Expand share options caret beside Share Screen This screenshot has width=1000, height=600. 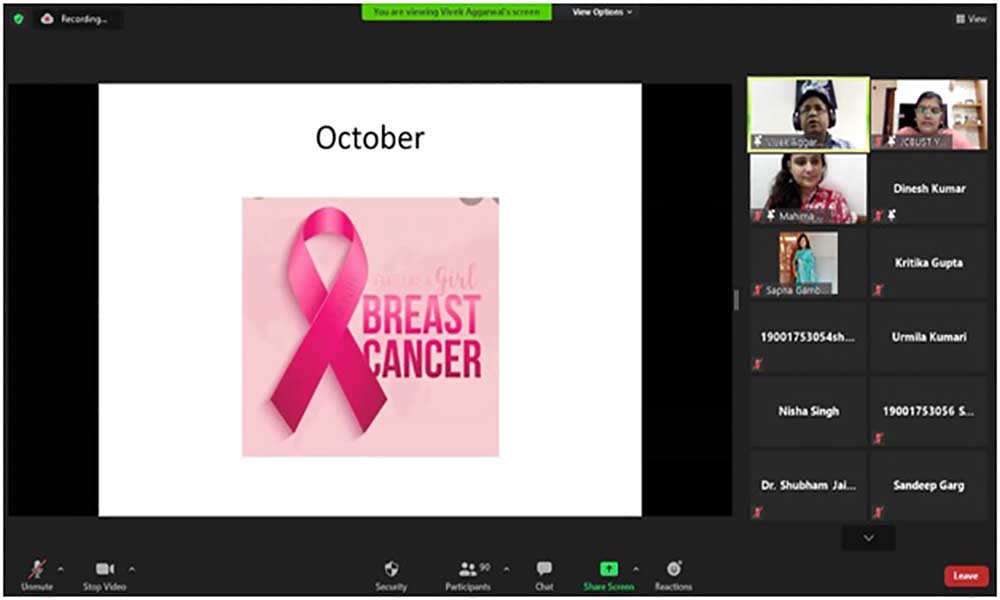click(x=636, y=568)
